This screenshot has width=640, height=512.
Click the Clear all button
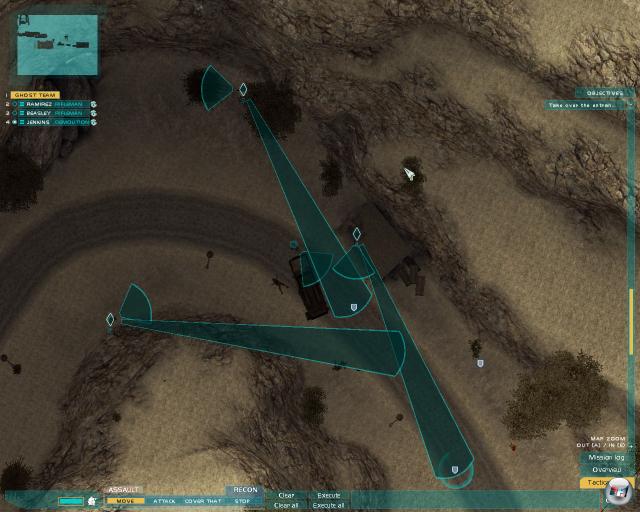coord(286,505)
